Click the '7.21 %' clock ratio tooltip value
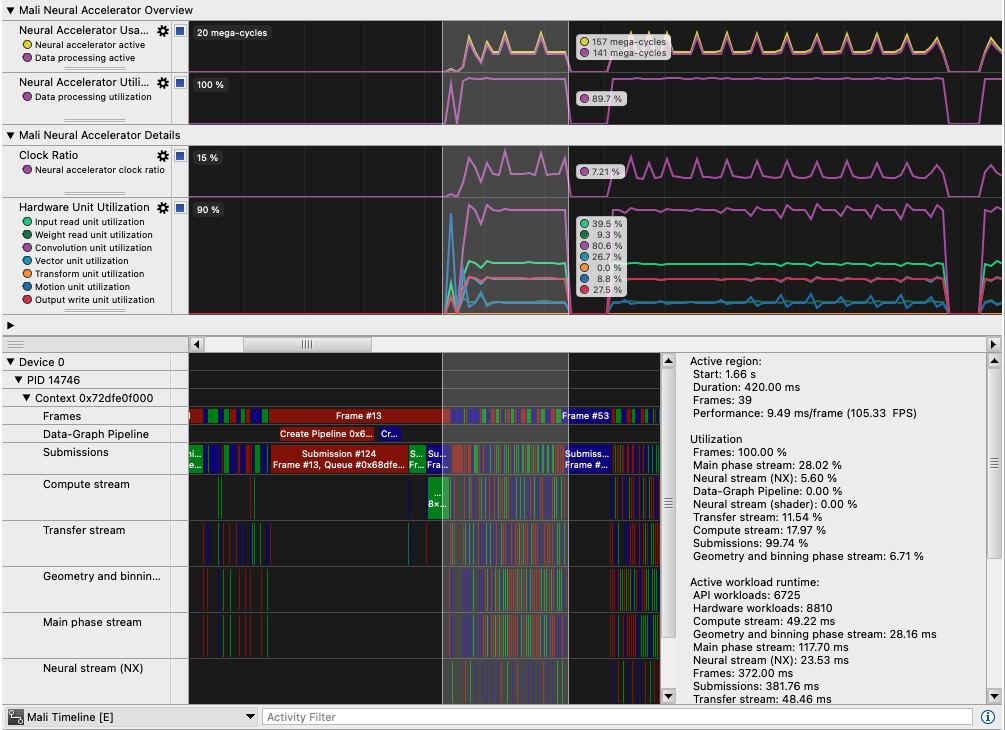The width and height of the screenshot is (1005, 730). tap(605, 172)
